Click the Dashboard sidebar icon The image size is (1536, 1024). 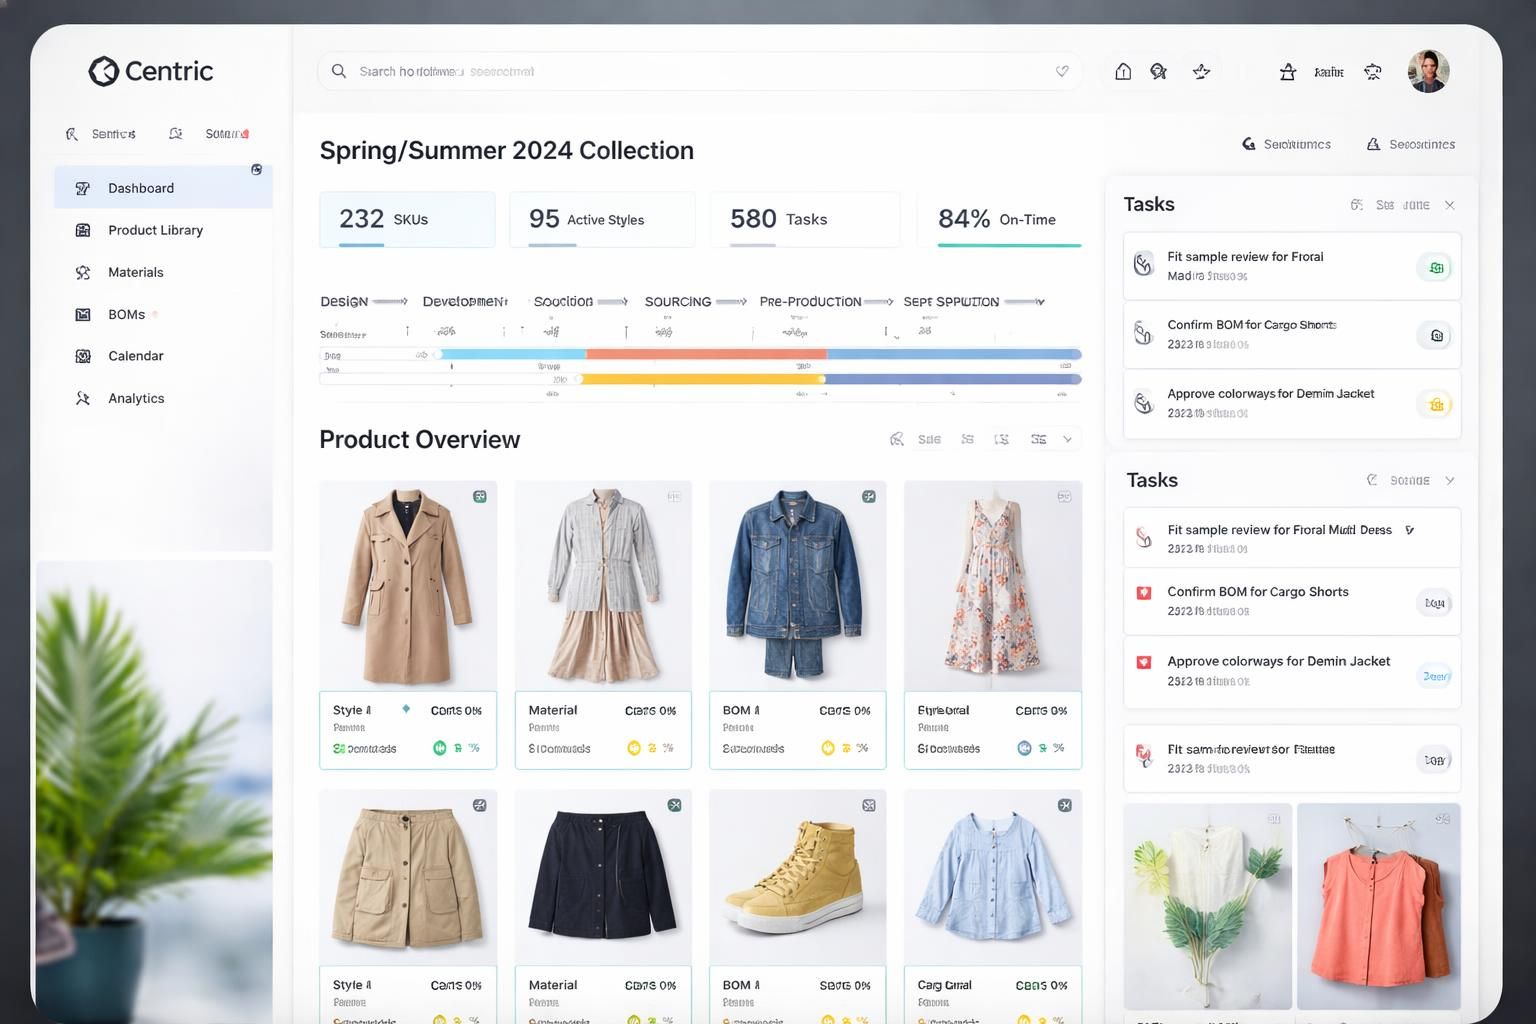point(83,188)
